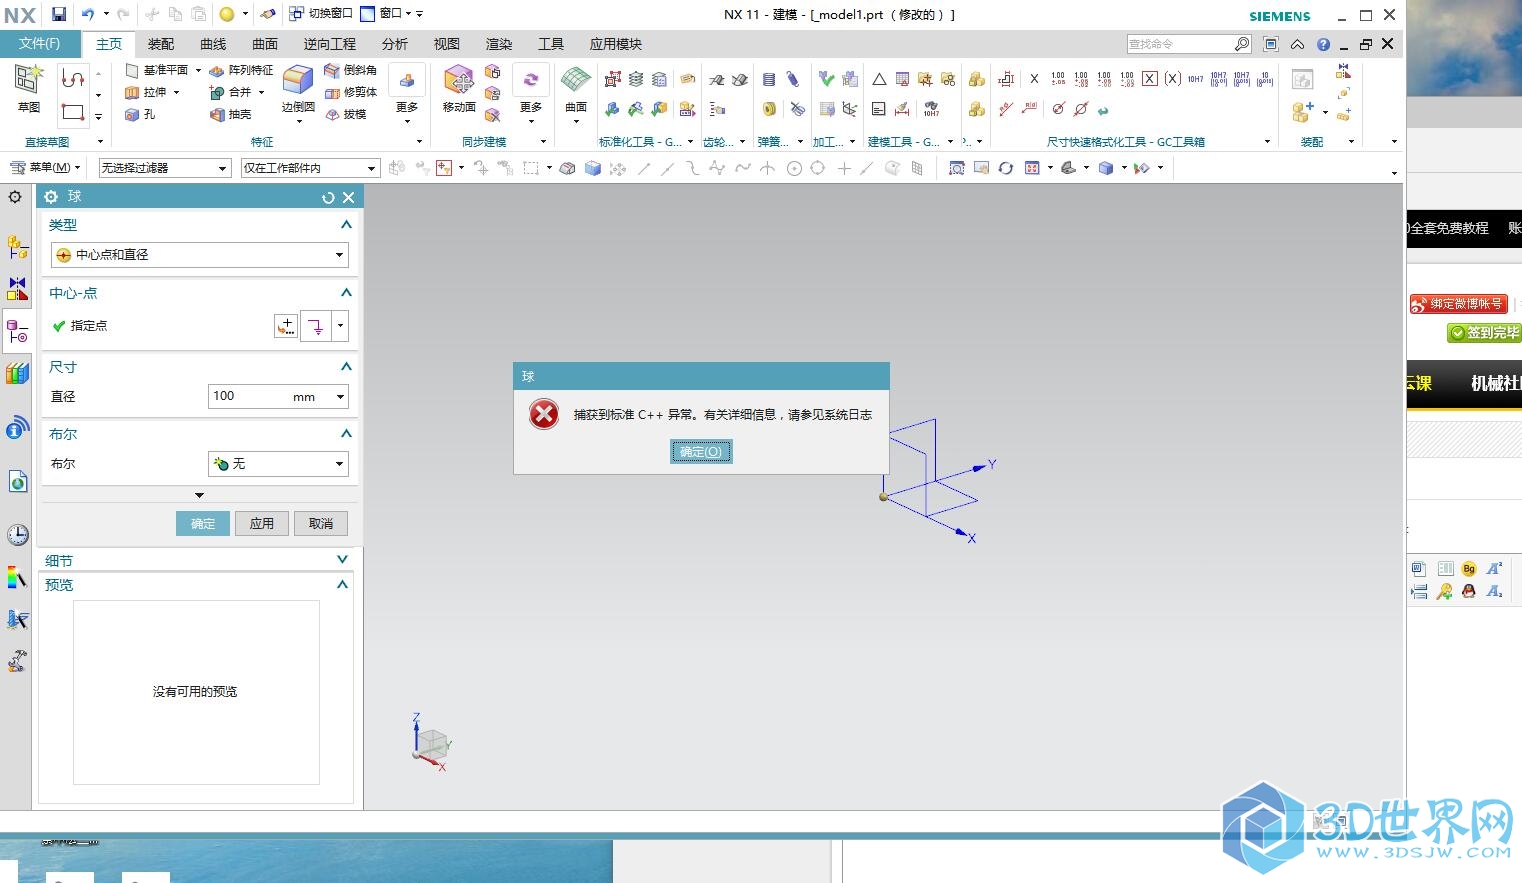Click the 签到完毕 button in browser window
1522x883 pixels.
pyautogui.click(x=1485, y=333)
